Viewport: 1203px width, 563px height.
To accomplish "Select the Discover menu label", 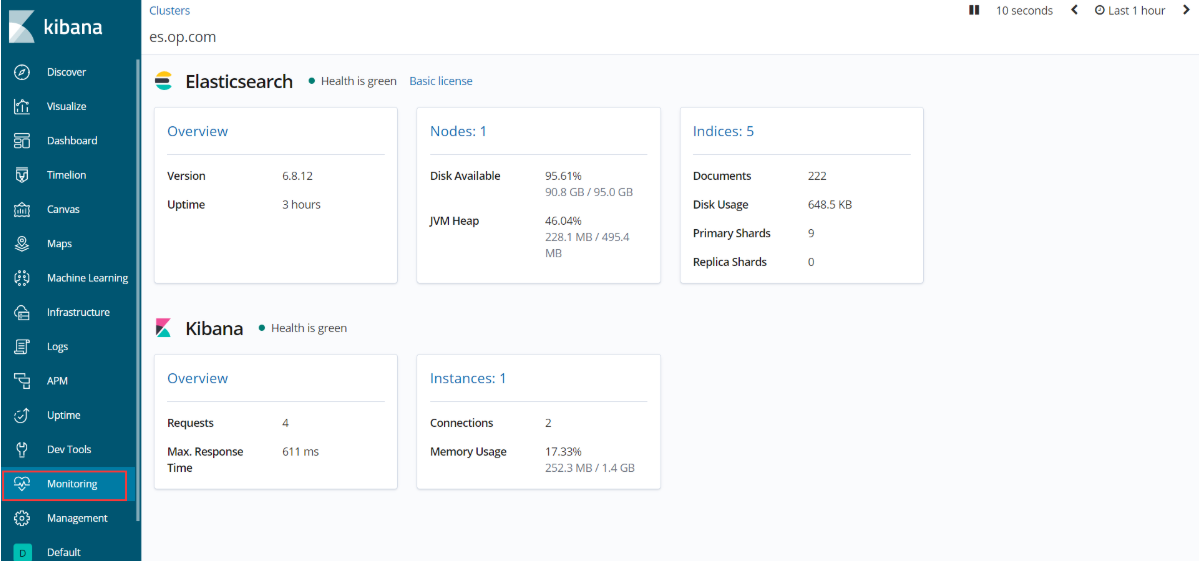I will pyautogui.click(x=66, y=72).
